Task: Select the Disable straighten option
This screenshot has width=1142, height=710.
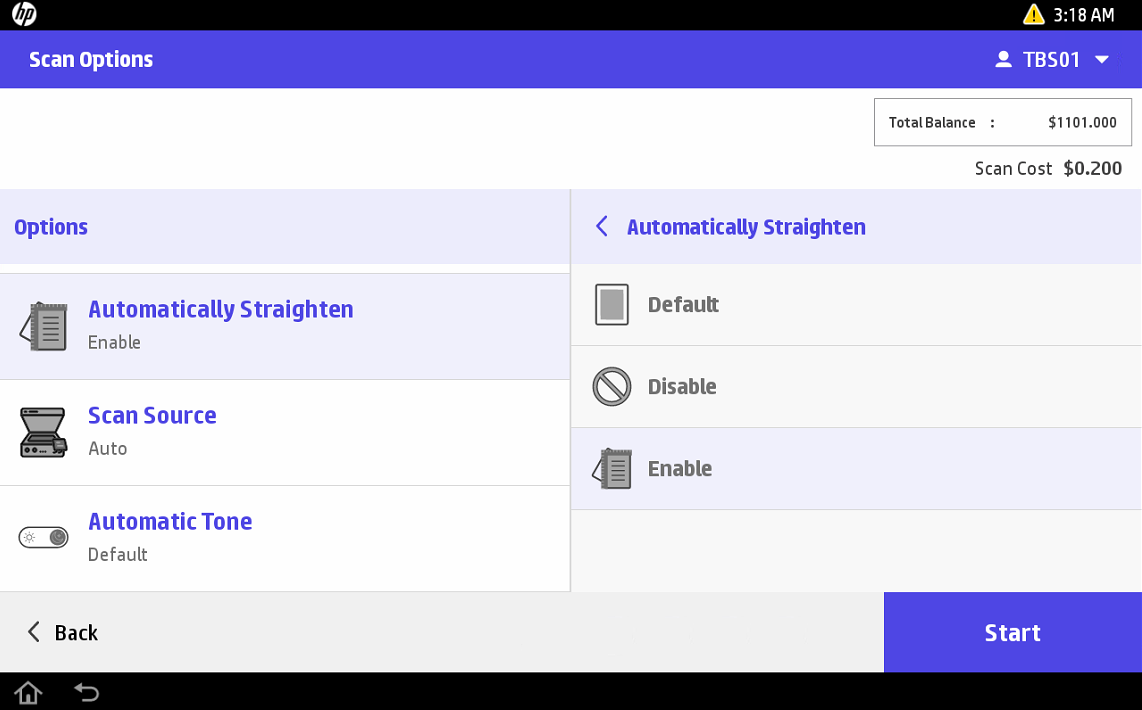Action: (682, 387)
